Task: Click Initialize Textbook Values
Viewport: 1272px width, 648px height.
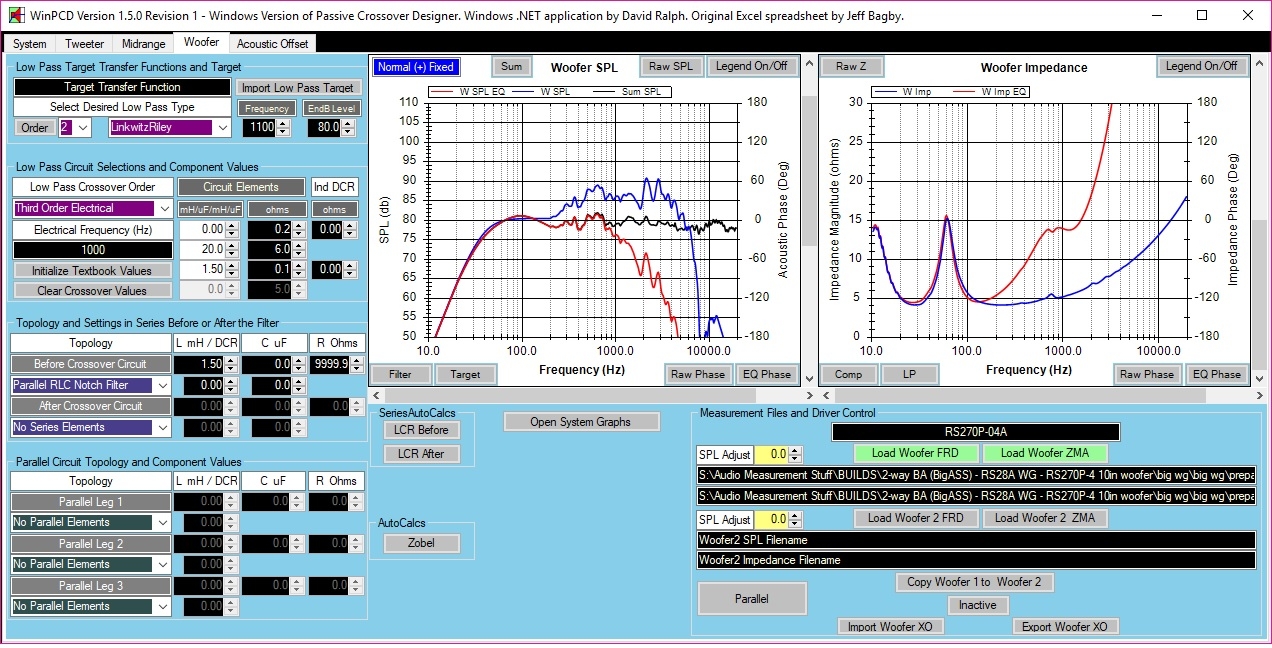Action: tap(92, 271)
